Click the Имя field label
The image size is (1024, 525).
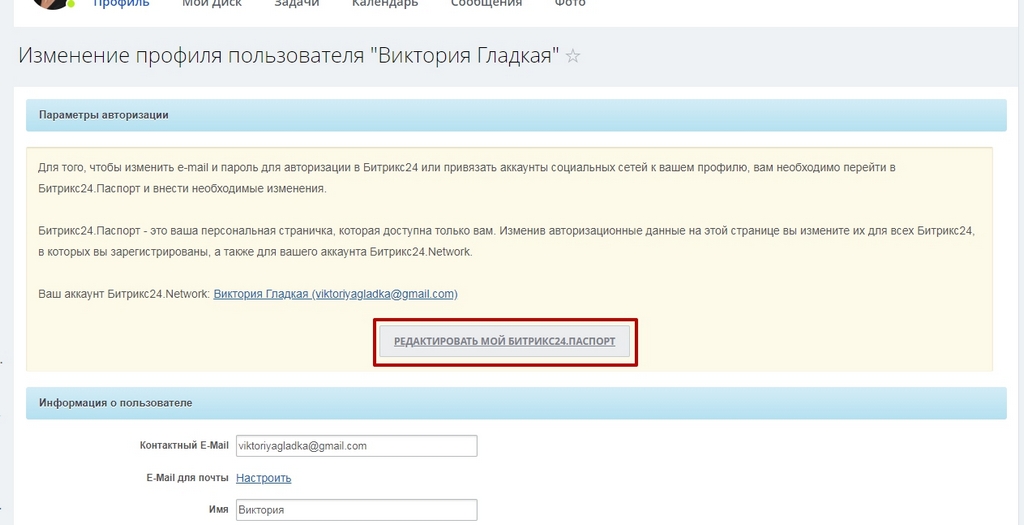coord(219,509)
